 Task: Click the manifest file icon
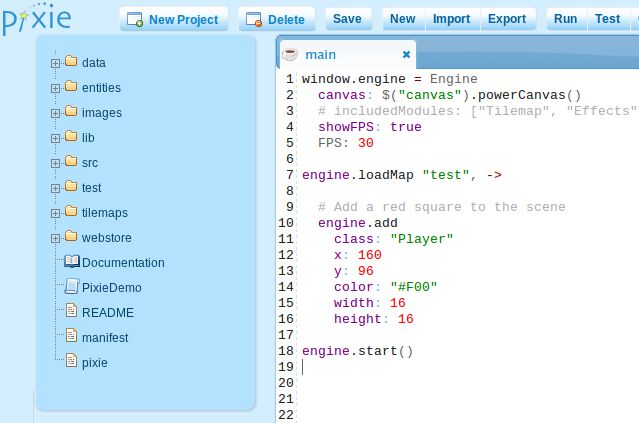[71, 335]
